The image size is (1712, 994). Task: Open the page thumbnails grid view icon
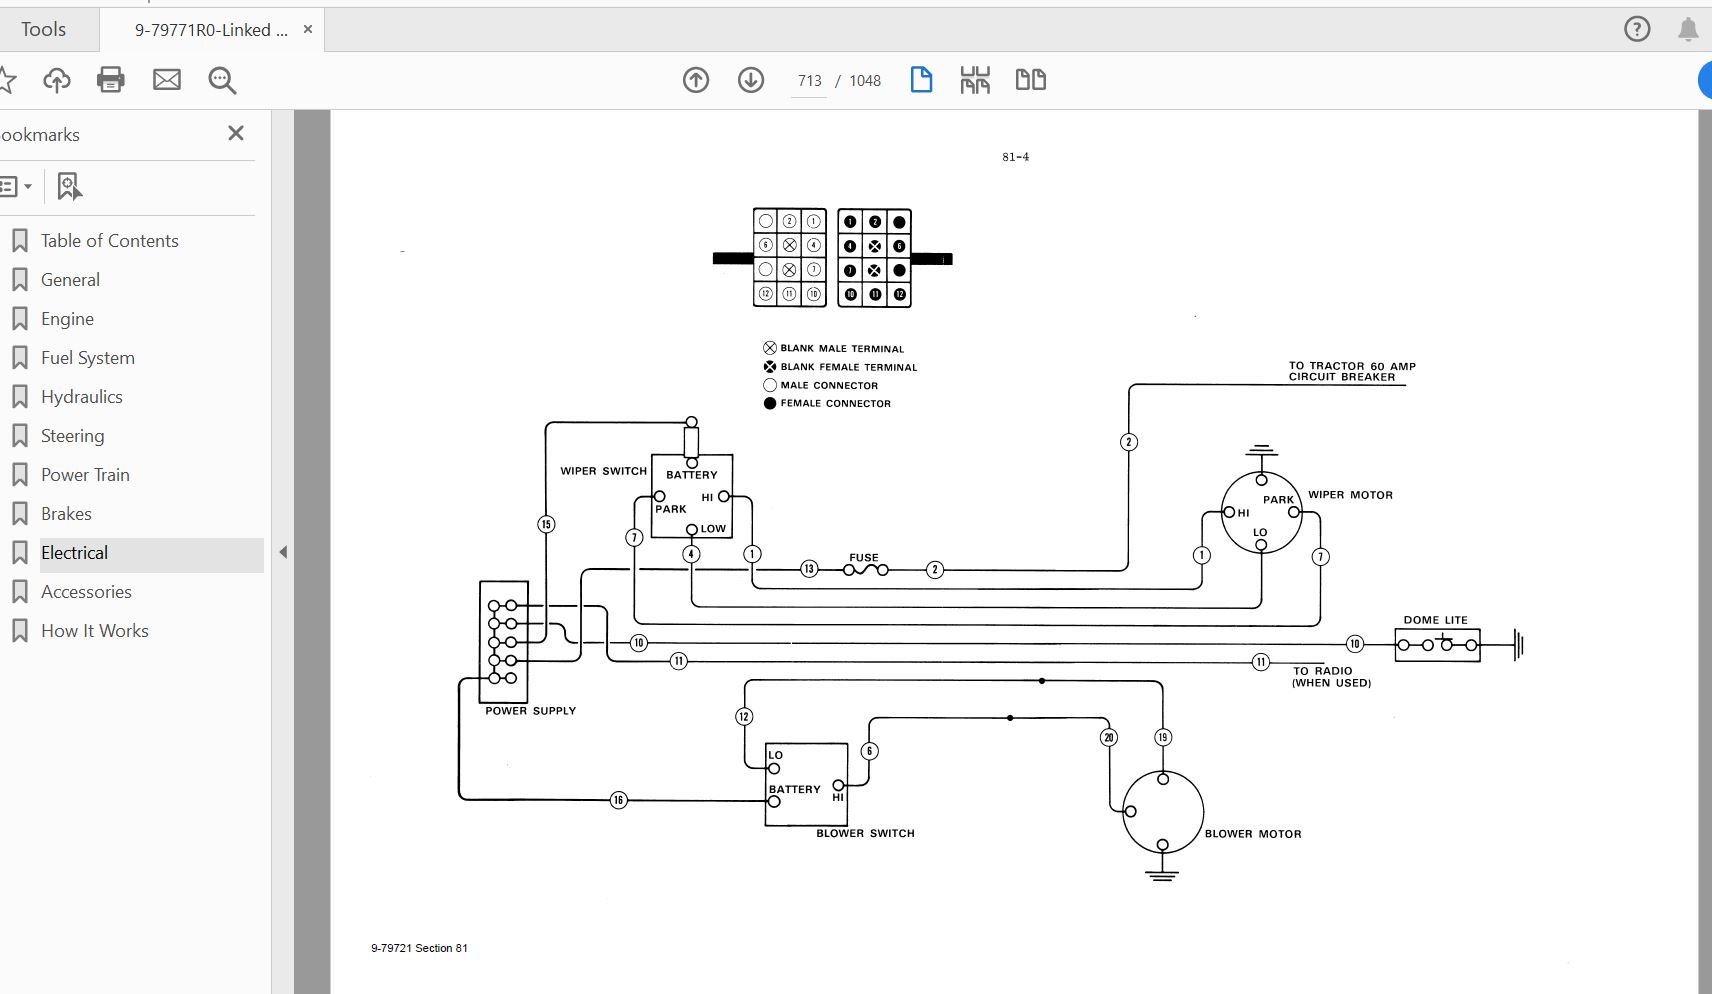pyautogui.click(x=975, y=80)
